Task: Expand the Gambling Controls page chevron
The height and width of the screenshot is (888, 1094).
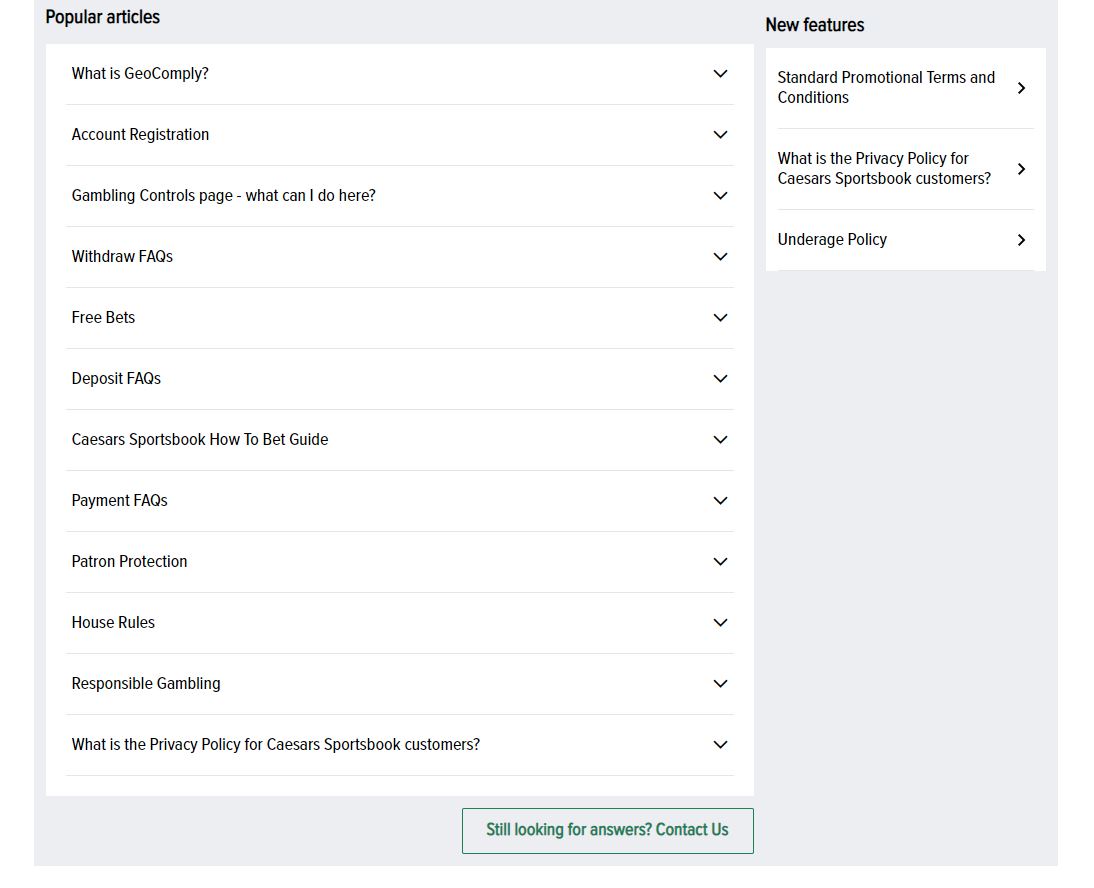Action: [720, 196]
